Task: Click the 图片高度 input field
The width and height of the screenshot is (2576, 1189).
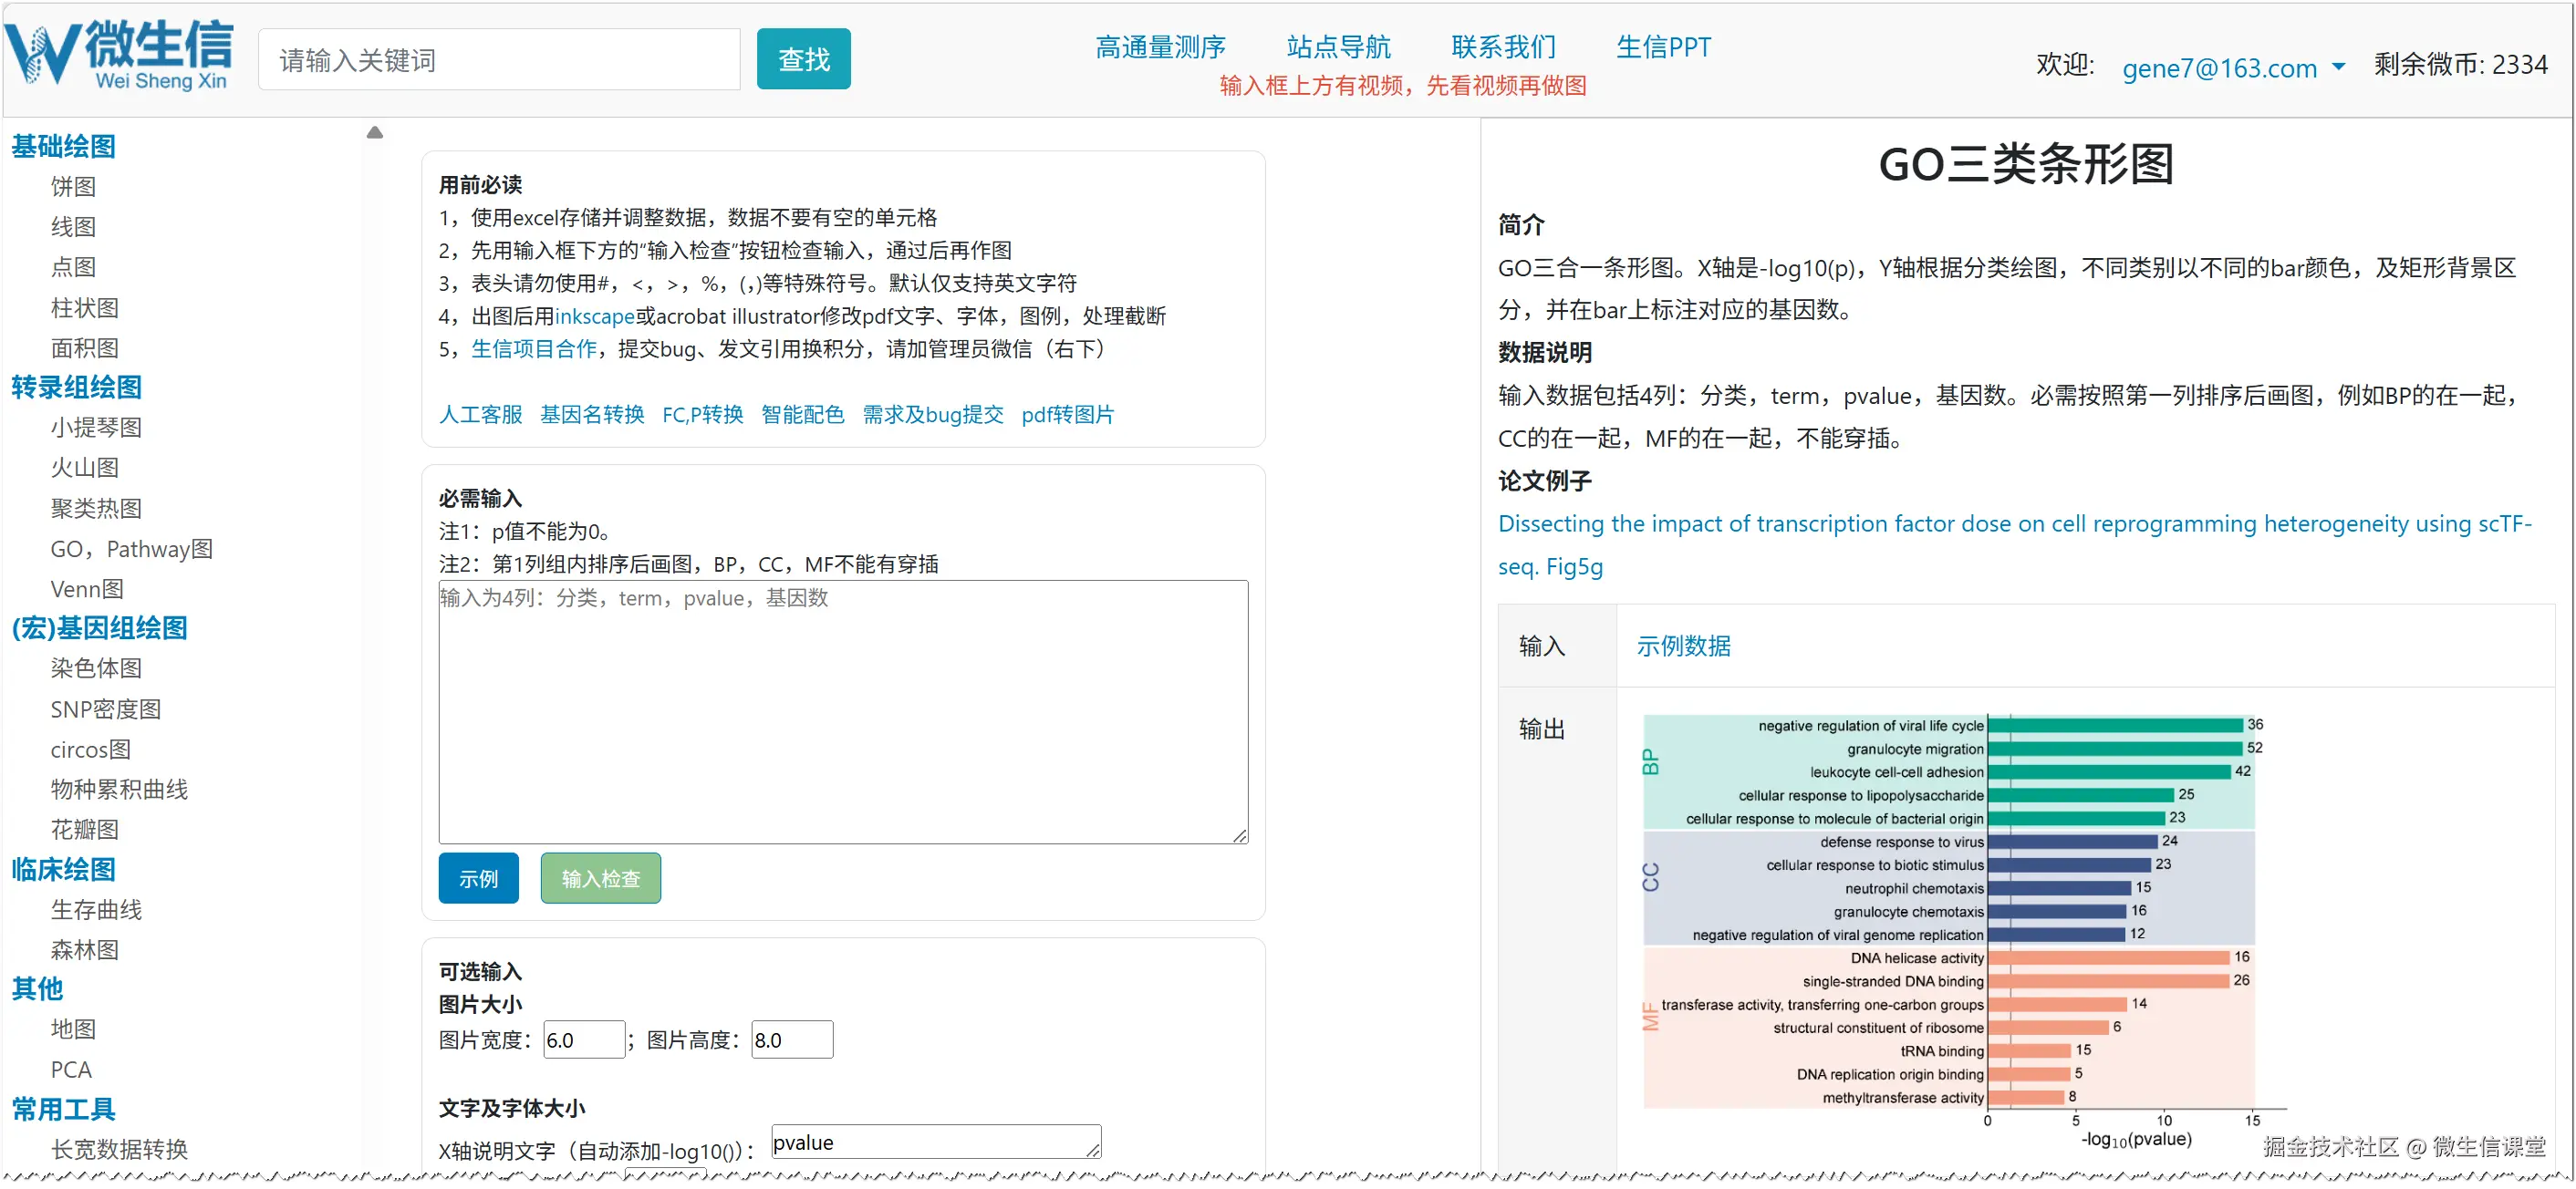Action: pos(792,1041)
